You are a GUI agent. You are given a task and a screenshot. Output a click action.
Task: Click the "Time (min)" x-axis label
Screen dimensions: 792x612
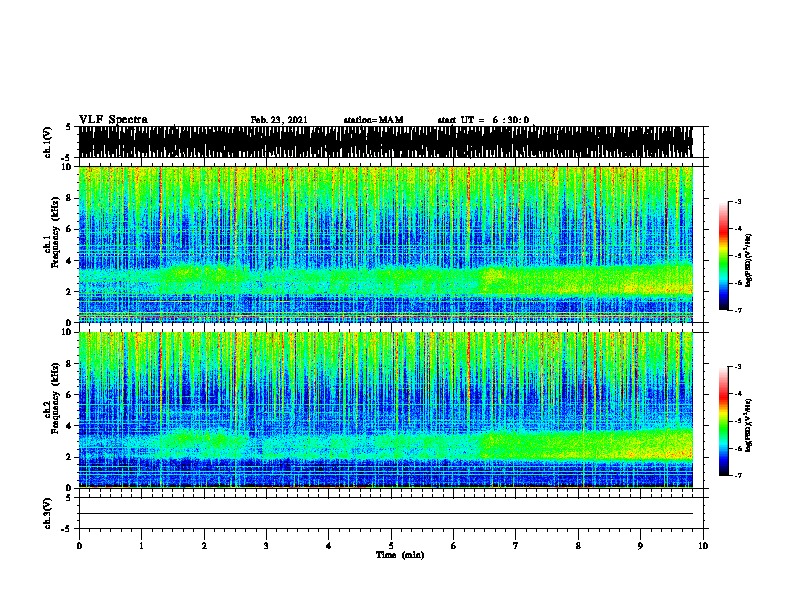click(x=400, y=555)
